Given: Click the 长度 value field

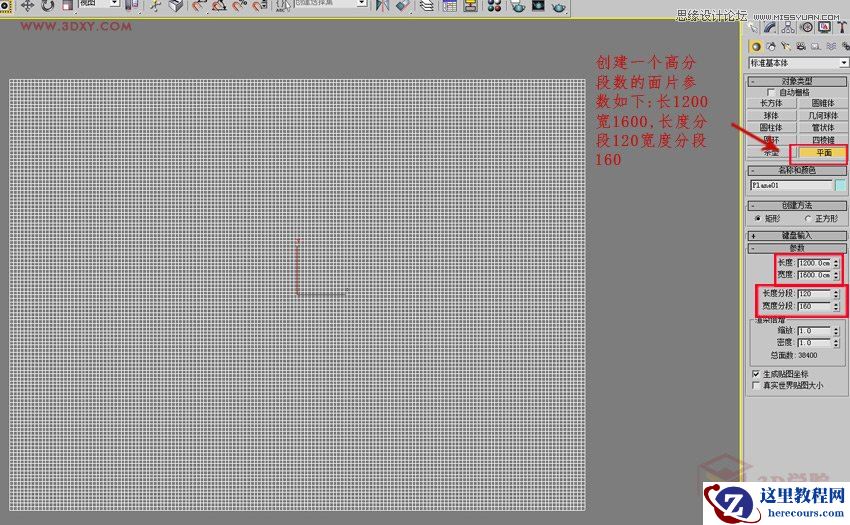Looking at the screenshot, I should 815,263.
